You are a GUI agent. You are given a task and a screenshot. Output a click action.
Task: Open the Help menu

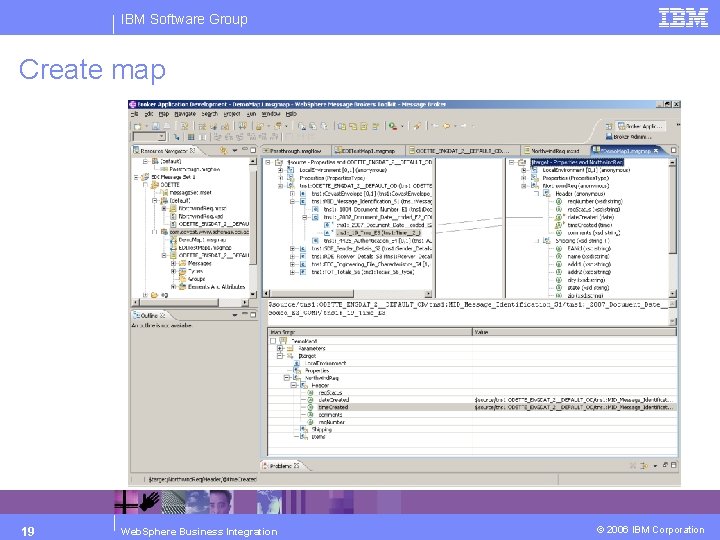(291, 114)
